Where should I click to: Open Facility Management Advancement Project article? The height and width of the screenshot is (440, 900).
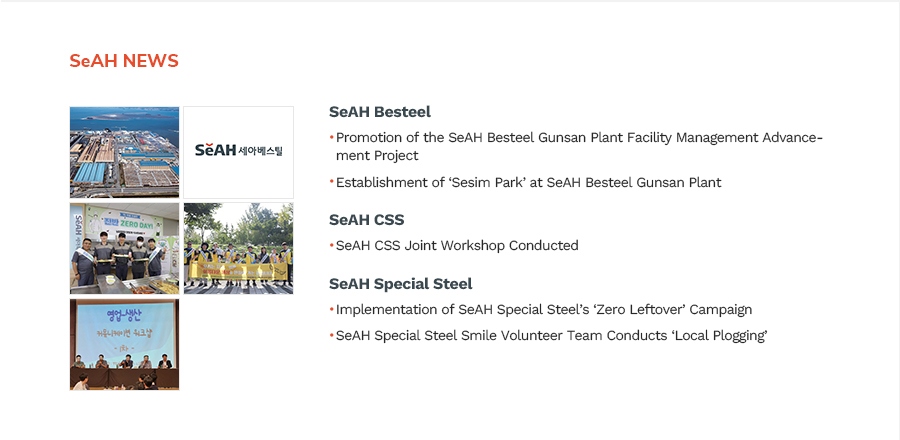579,146
